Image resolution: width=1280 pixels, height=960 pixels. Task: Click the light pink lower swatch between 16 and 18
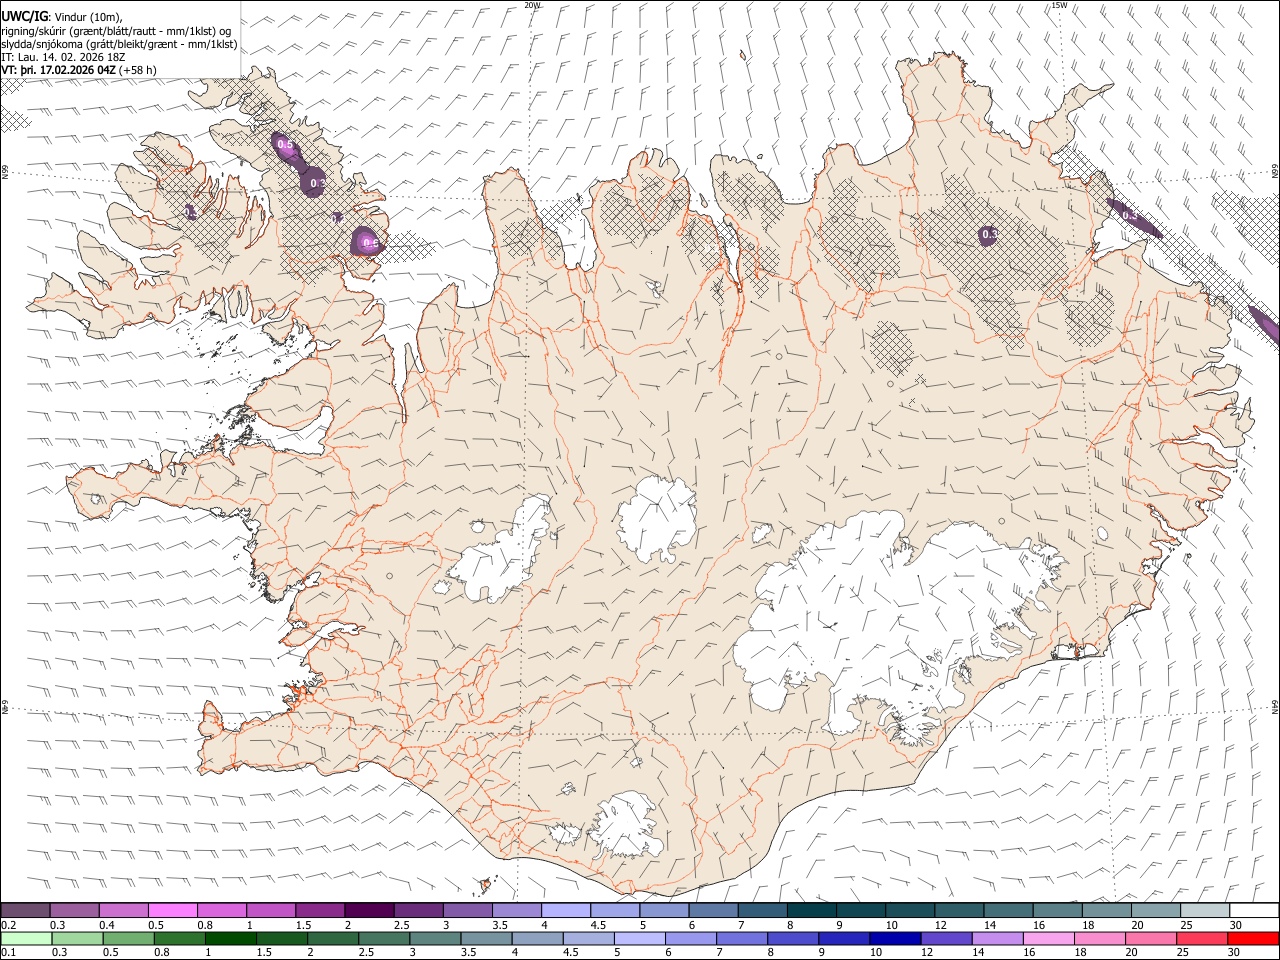click(1049, 938)
